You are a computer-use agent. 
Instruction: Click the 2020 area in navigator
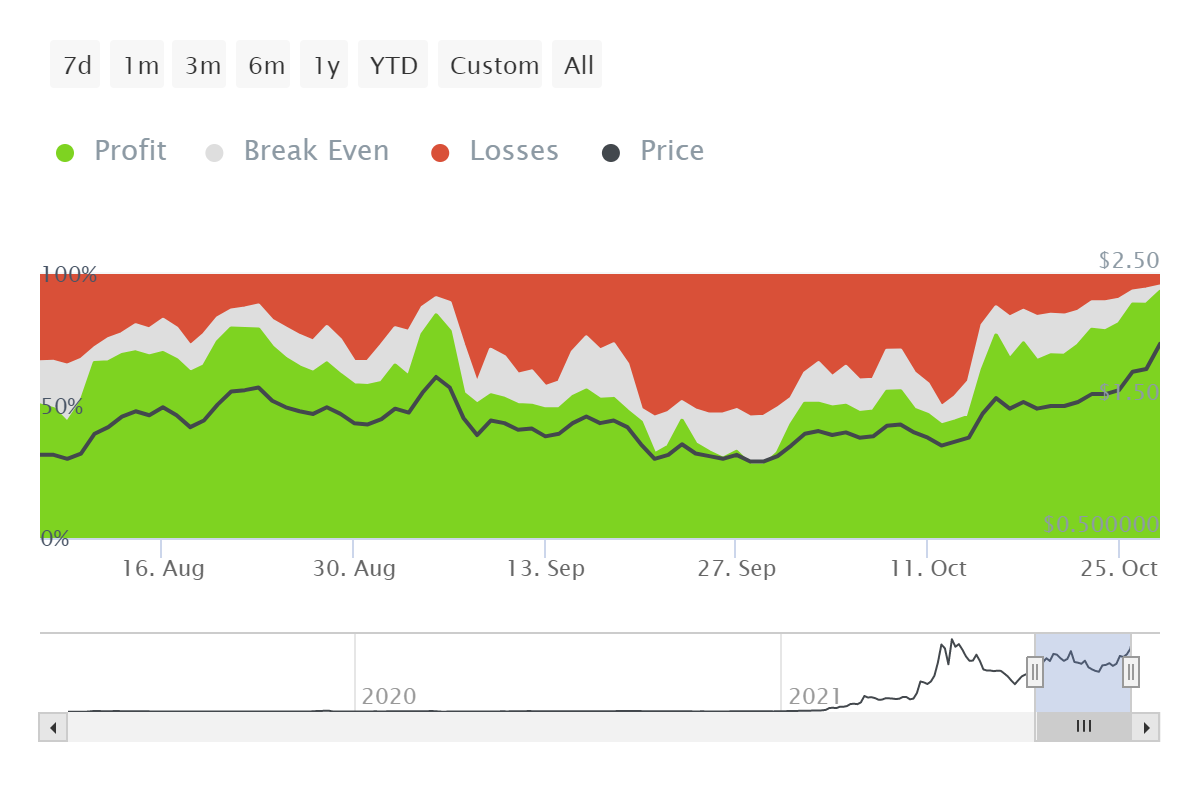(388, 695)
